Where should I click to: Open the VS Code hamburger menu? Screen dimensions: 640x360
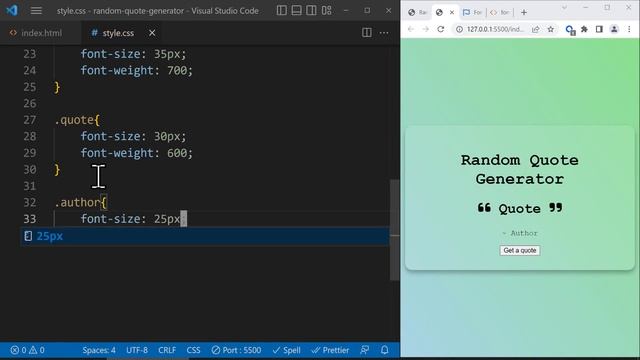click(36, 11)
